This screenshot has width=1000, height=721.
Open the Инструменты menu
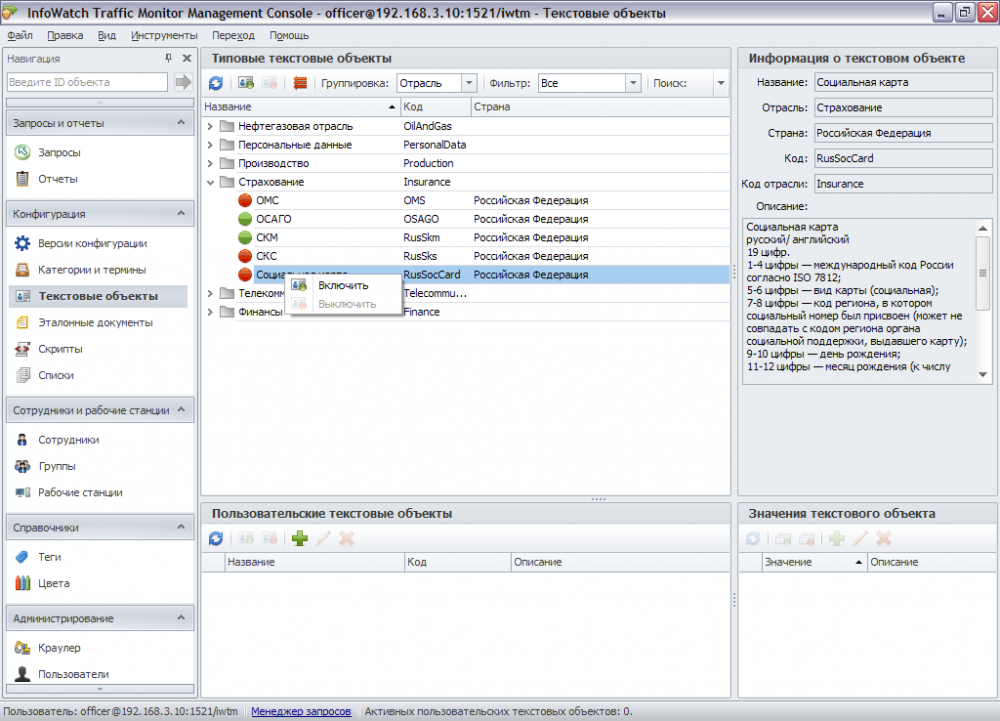coord(164,35)
